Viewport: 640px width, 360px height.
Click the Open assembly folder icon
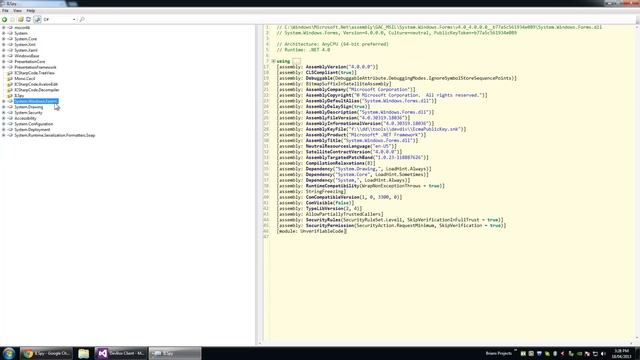coord(20,19)
